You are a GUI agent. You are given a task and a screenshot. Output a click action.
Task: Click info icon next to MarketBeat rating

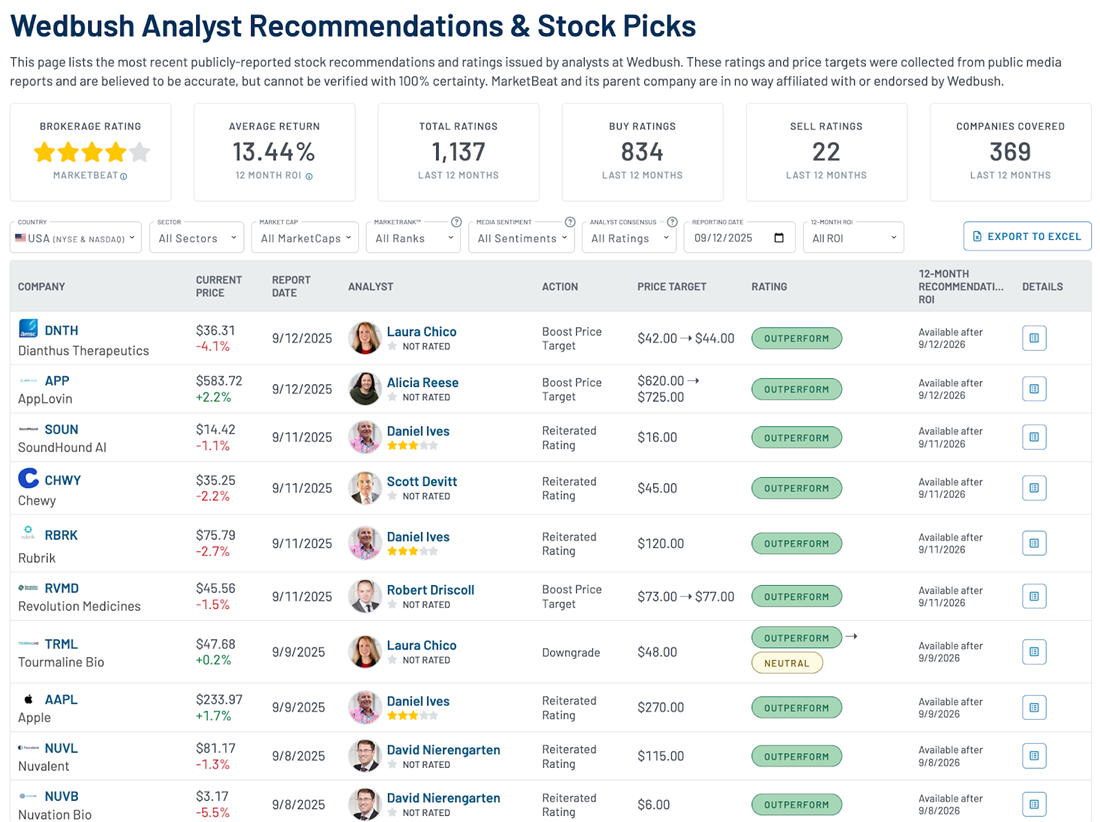tap(124, 176)
